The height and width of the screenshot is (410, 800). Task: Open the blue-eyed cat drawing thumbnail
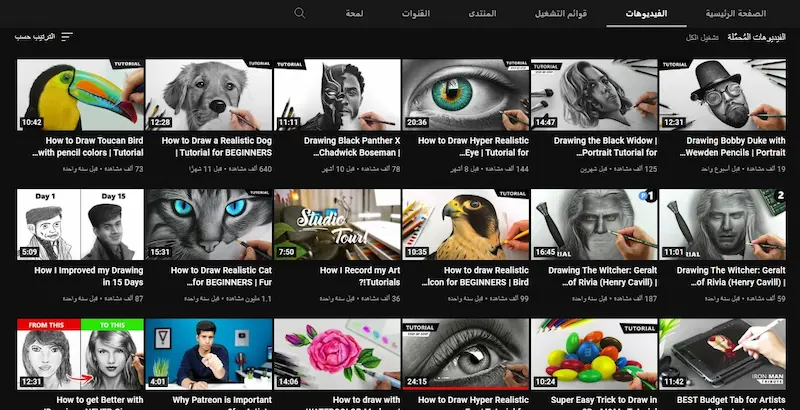209,225
